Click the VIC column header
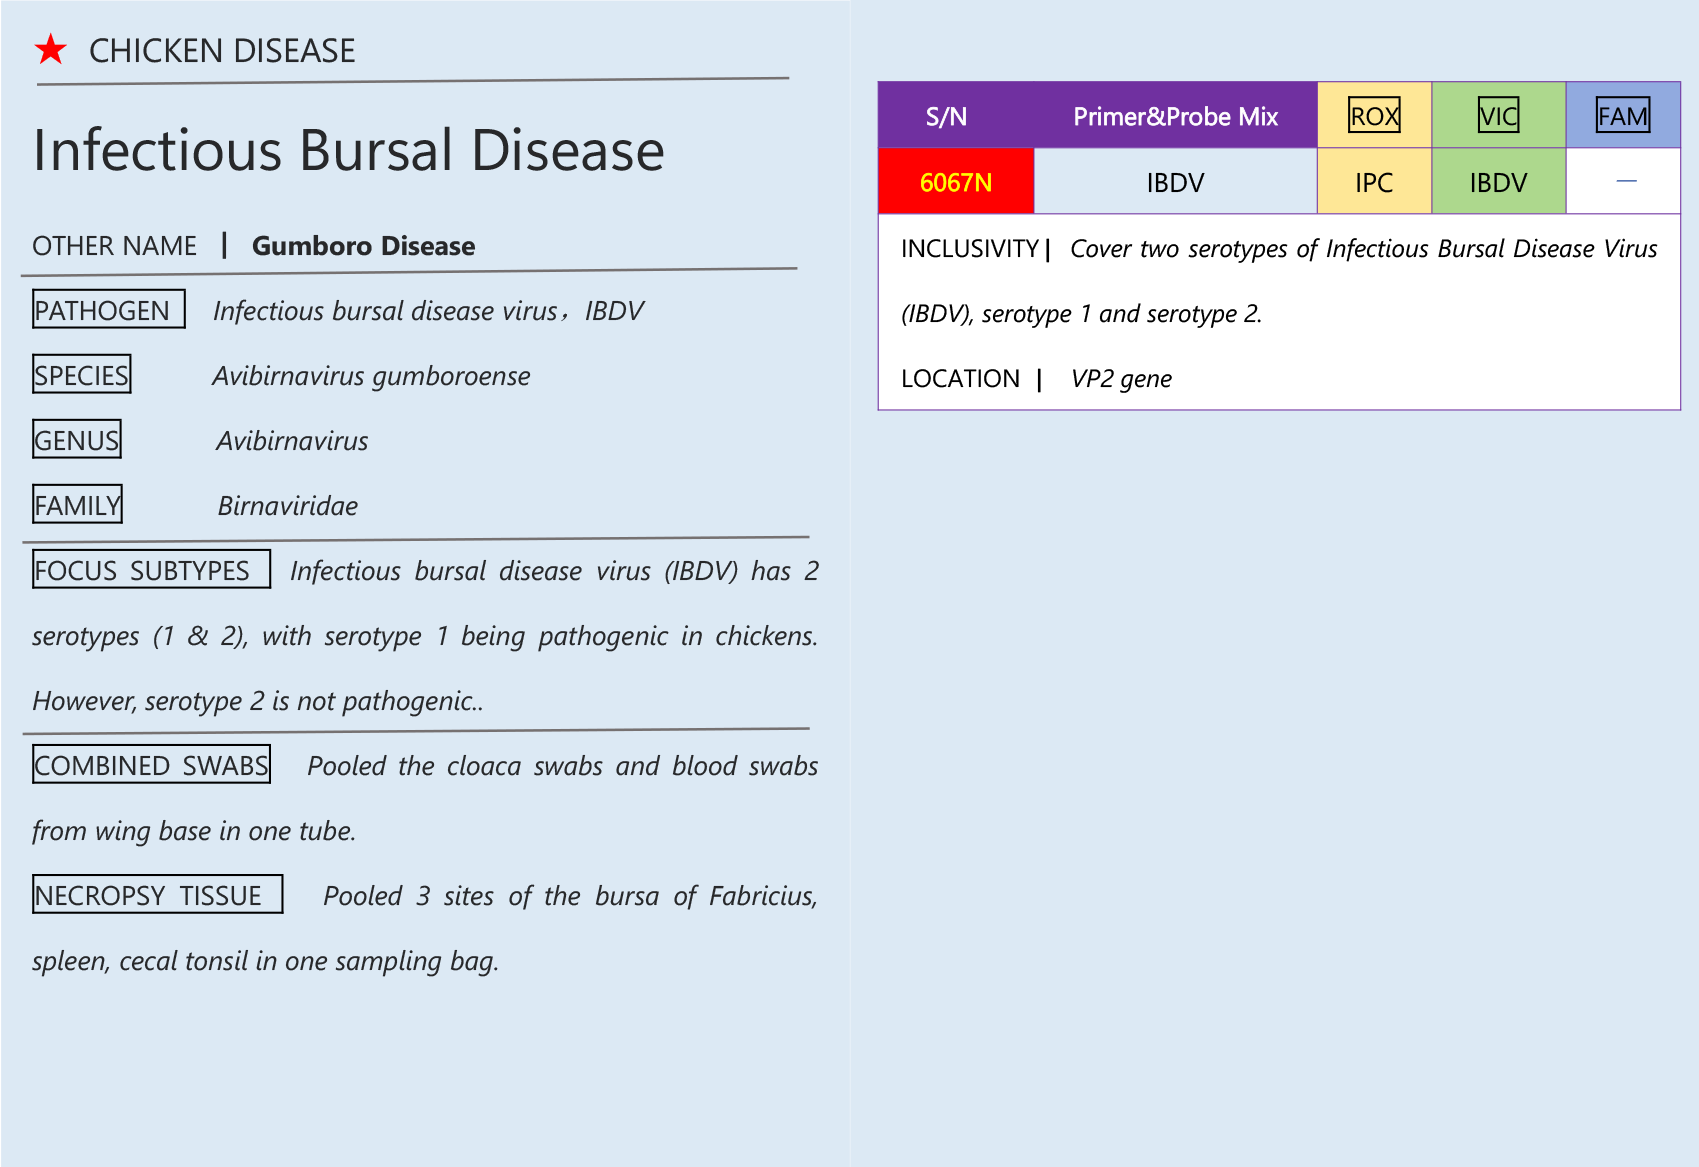This screenshot has width=1699, height=1167. [1498, 116]
